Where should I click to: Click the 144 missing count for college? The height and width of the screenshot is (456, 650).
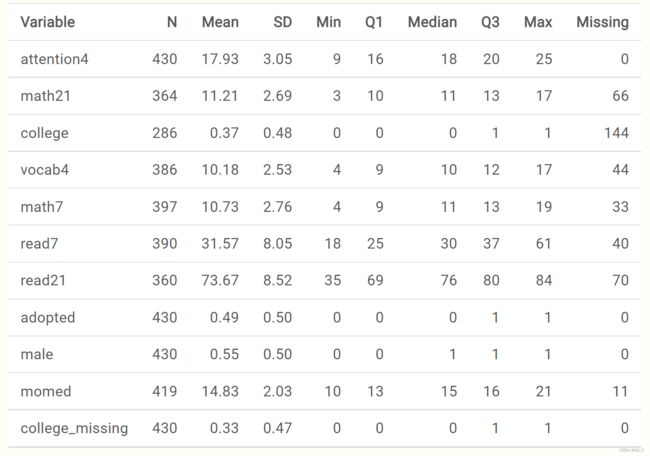coord(616,133)
